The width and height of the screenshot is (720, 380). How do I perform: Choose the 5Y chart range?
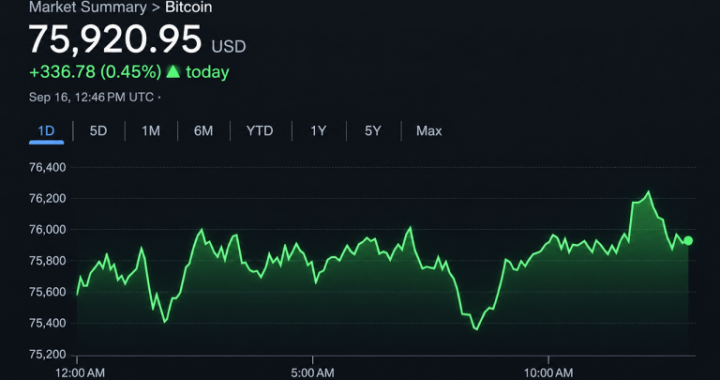point(372,131)
